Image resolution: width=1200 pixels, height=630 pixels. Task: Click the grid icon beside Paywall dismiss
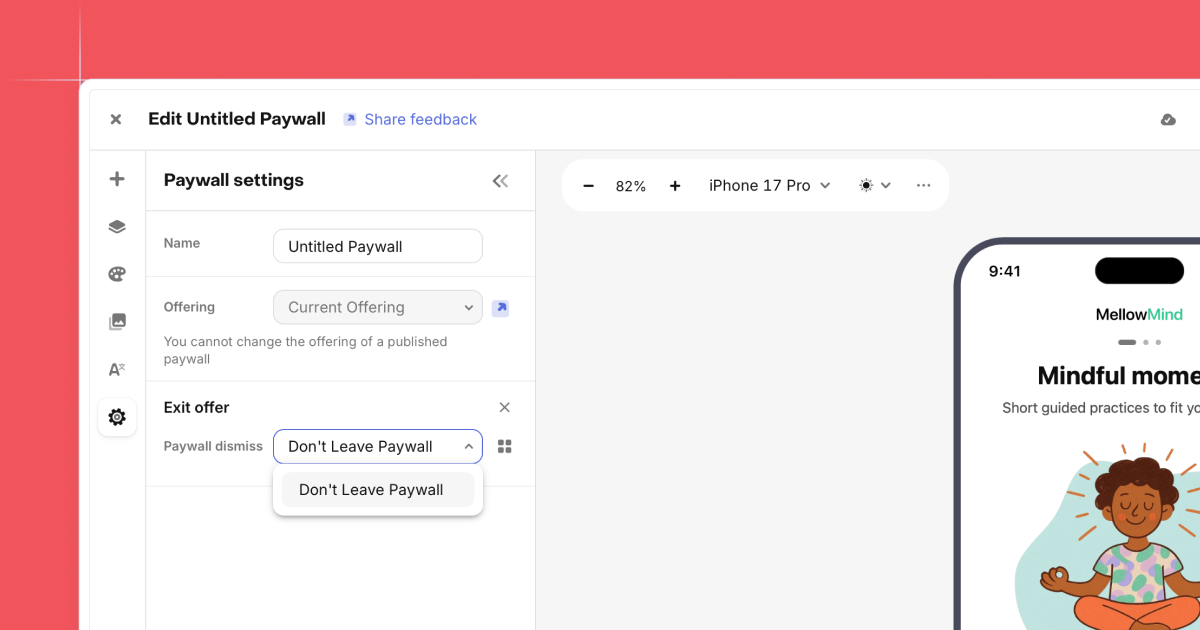505,446
